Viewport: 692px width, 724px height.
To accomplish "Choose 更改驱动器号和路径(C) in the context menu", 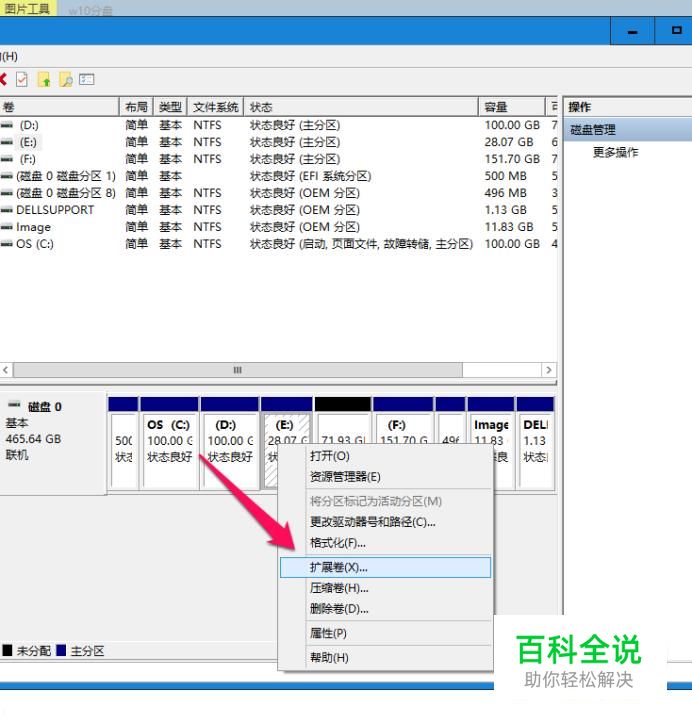I will [x=385, y=522].
